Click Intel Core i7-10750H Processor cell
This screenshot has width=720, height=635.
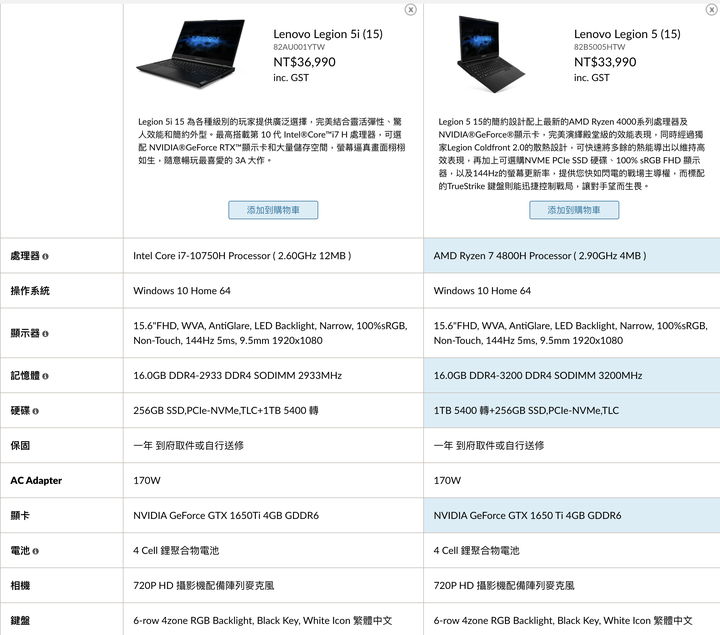point(273,256)
